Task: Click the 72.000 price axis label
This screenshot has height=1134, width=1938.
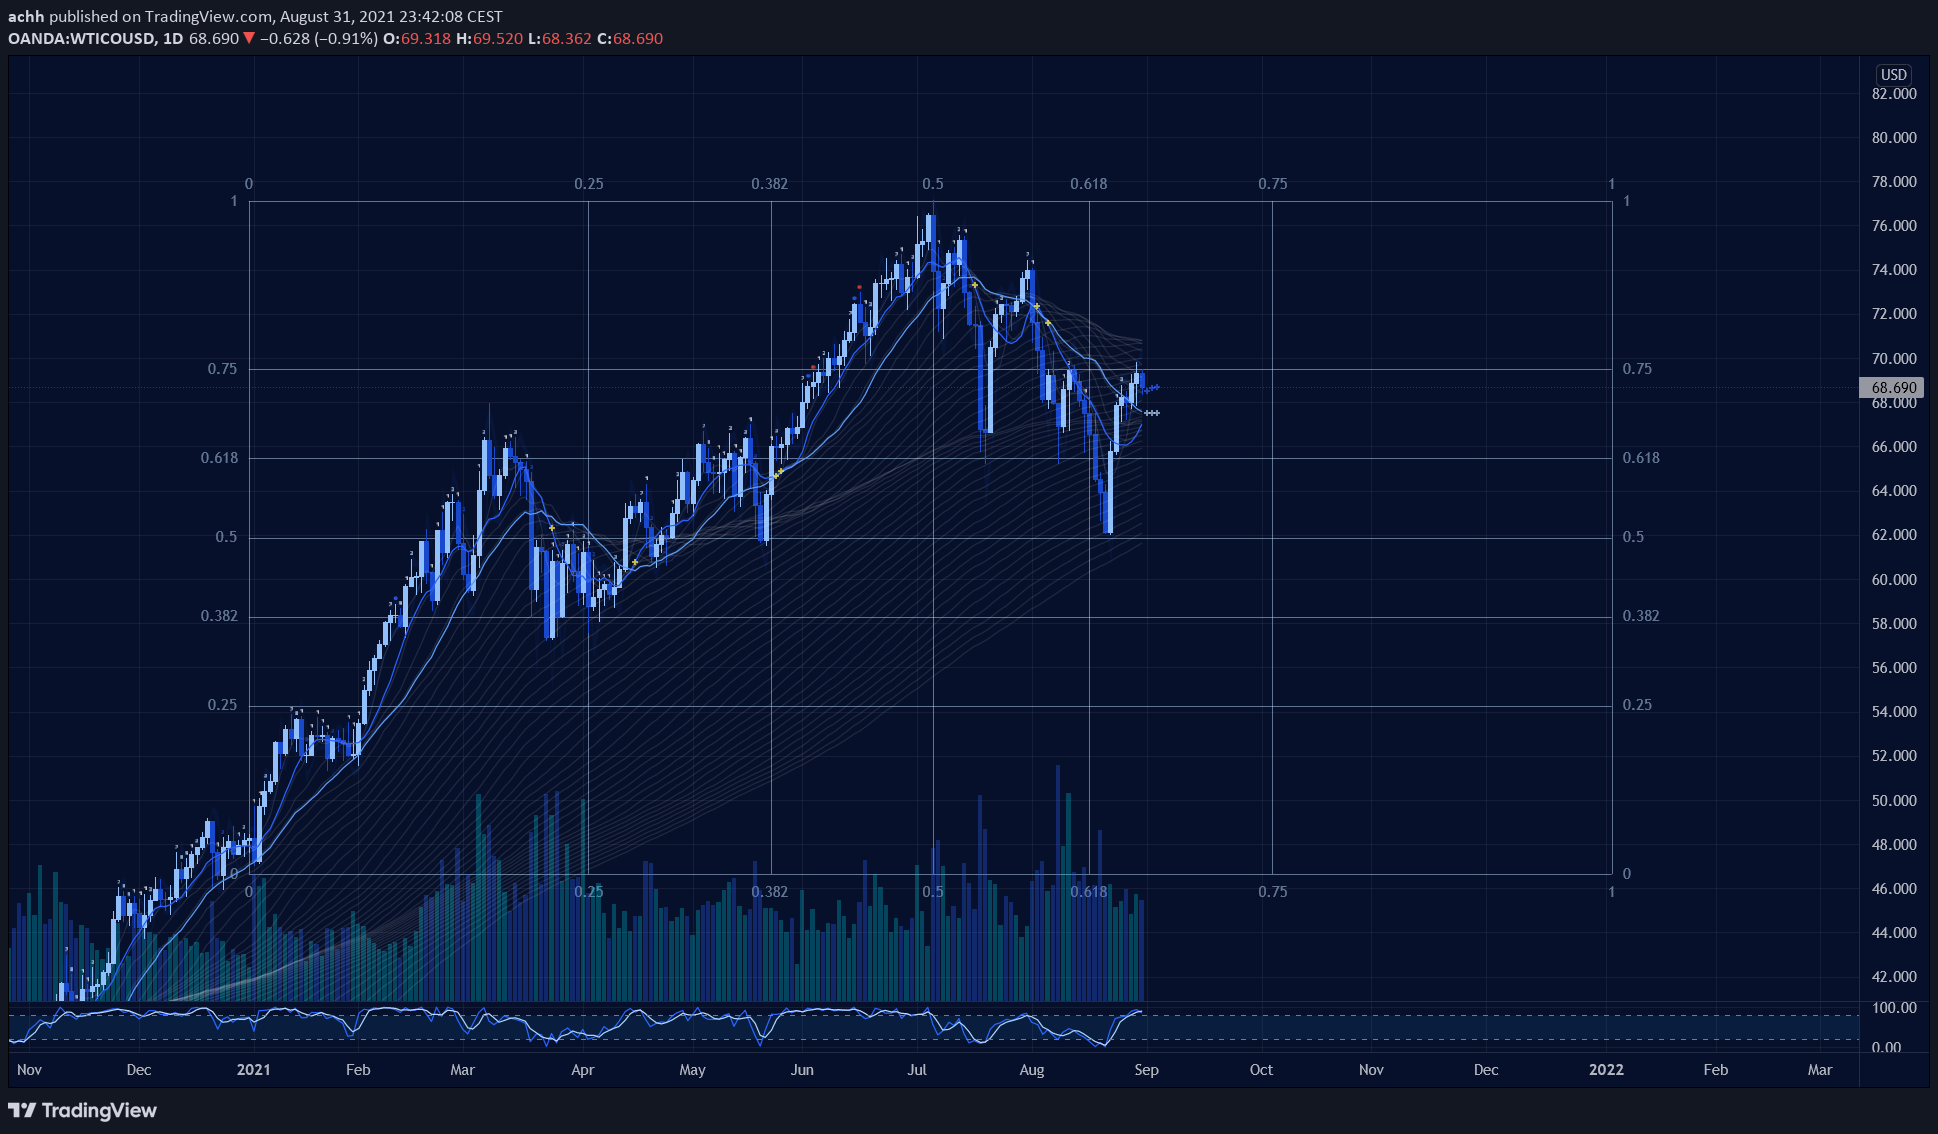Action: [1894, 313]
